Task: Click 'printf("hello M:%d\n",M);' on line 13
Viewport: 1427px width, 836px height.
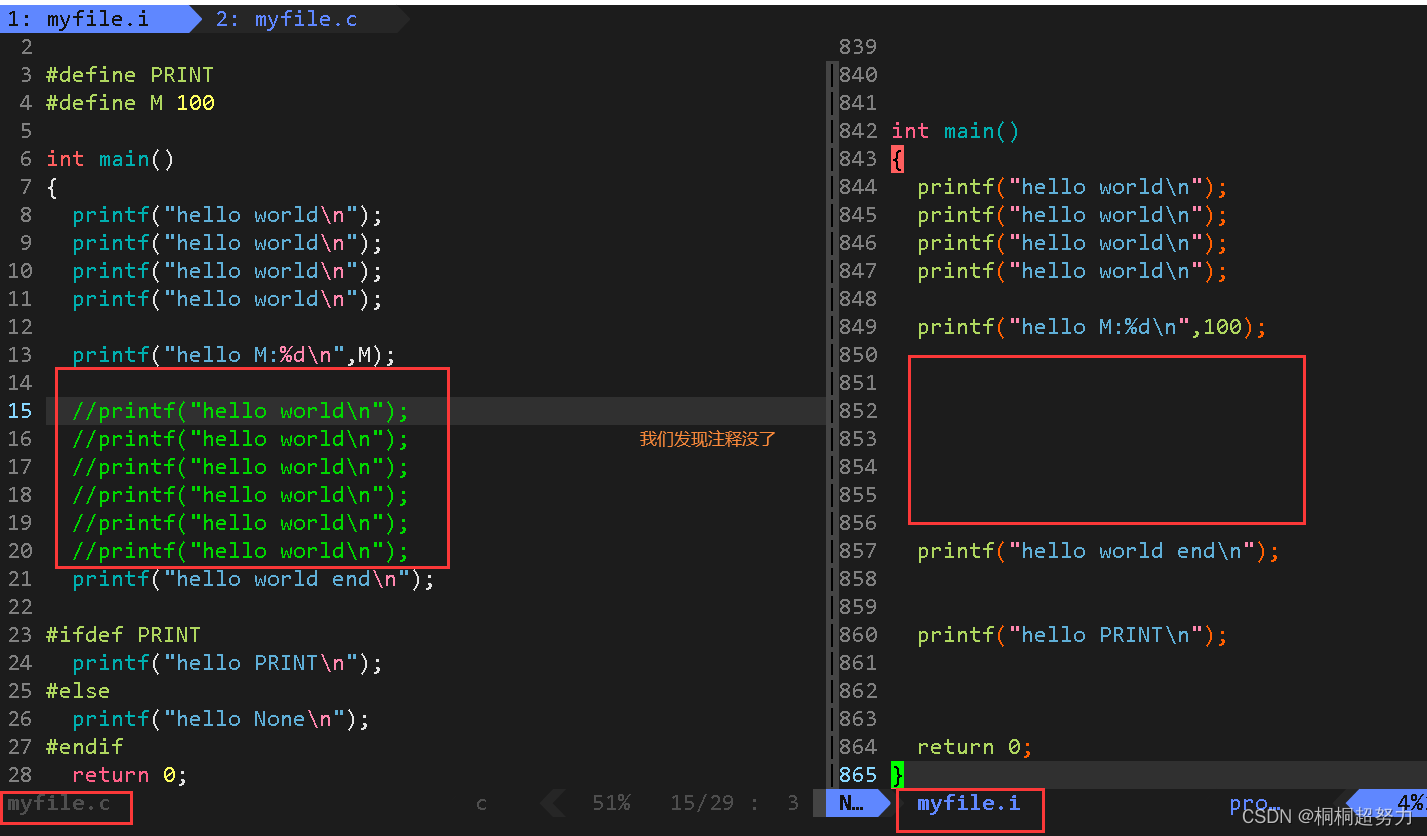Action: click(x=234, y=355)
